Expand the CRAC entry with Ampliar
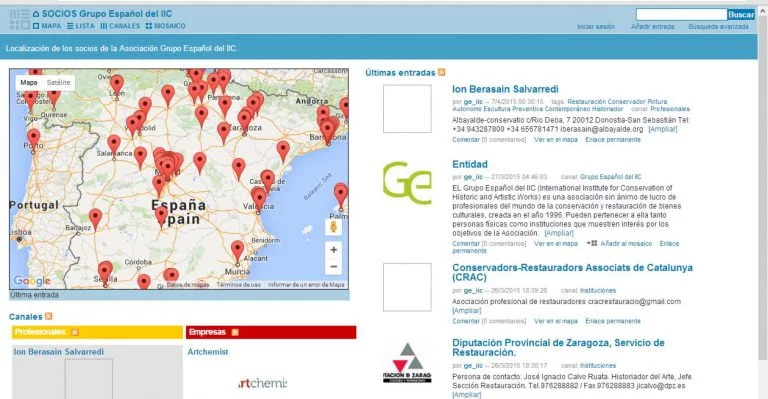Image resolution: width=768 pixels, height=399 pixels. point(467,310)
